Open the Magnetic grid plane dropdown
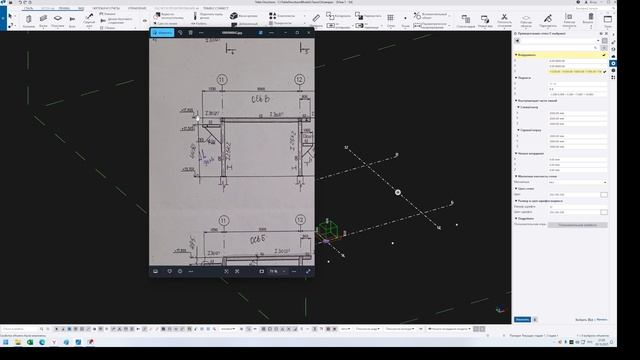 [x=578, y=182]
